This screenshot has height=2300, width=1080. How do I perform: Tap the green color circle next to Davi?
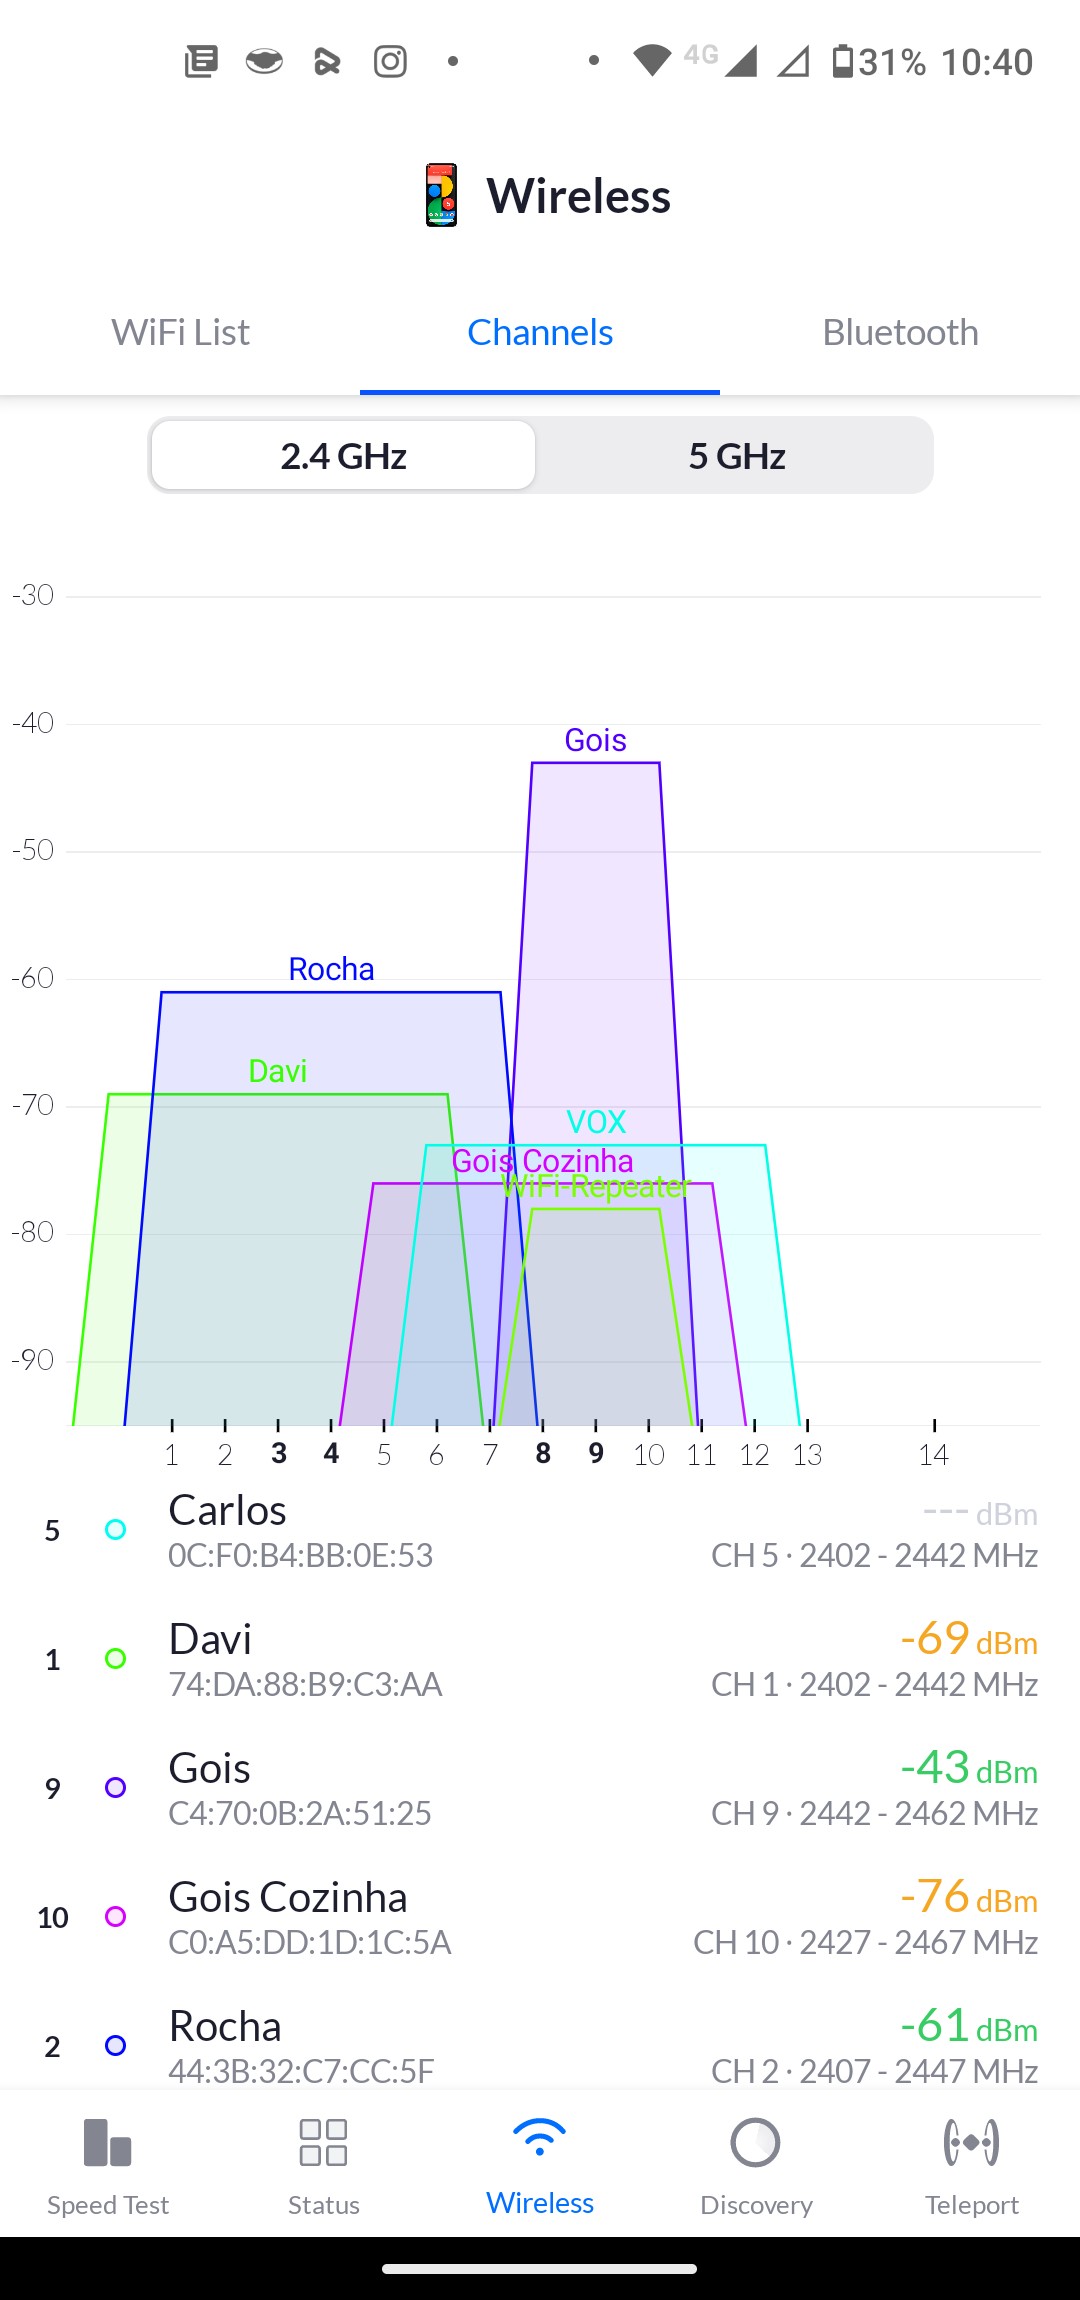click(x=116, y=1659)
